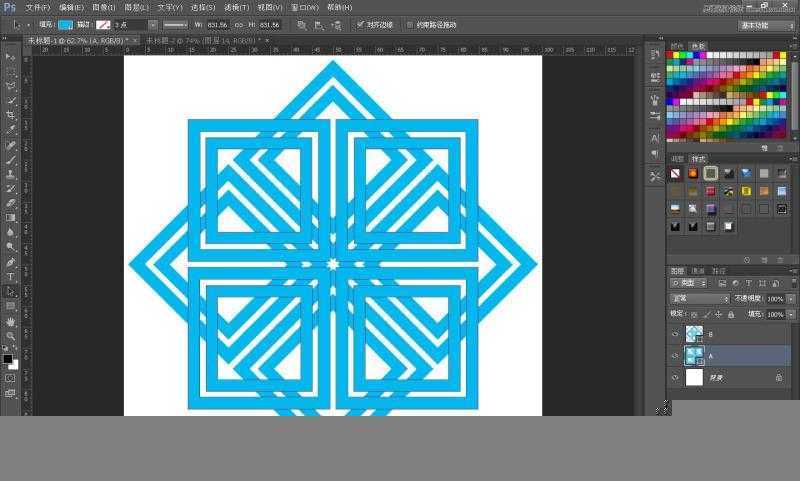The width and height of the screenshot is (800, 481).
Task: Select the Pen tool
Action: [x=10, y=262]
